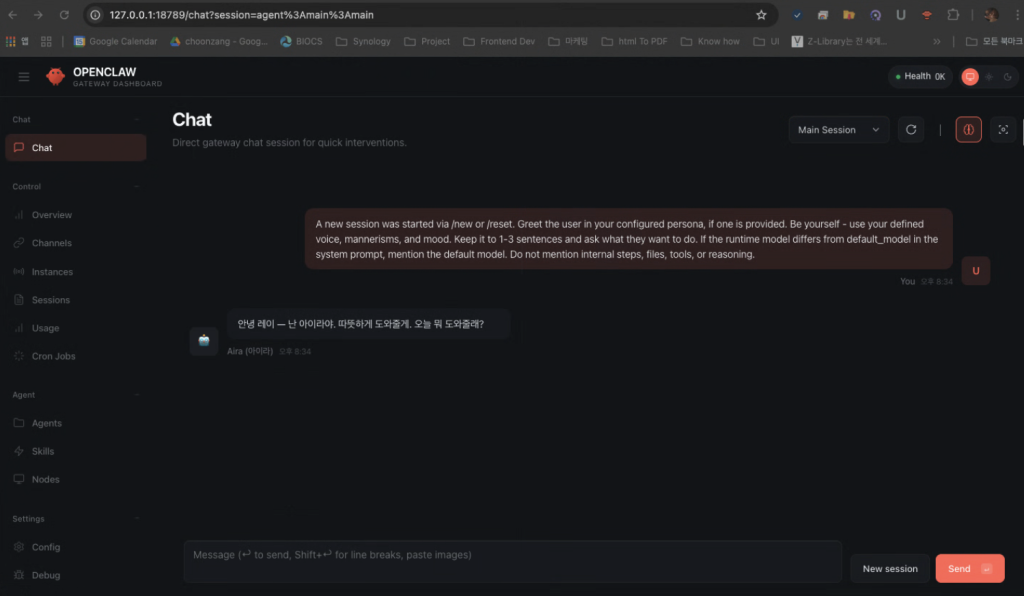This screenshot has height=596, width=1024.
Task: Collapse the Control section in sidebar
Action: 136,187
